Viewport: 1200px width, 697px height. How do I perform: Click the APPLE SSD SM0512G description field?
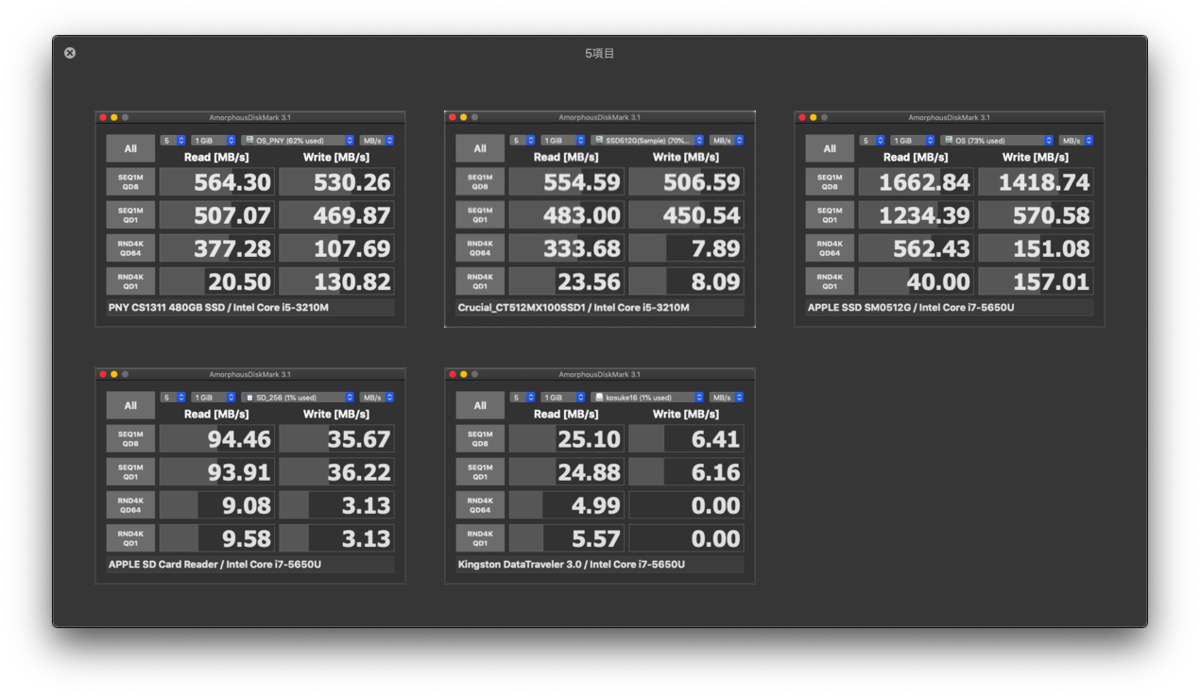tap(949, 308)
